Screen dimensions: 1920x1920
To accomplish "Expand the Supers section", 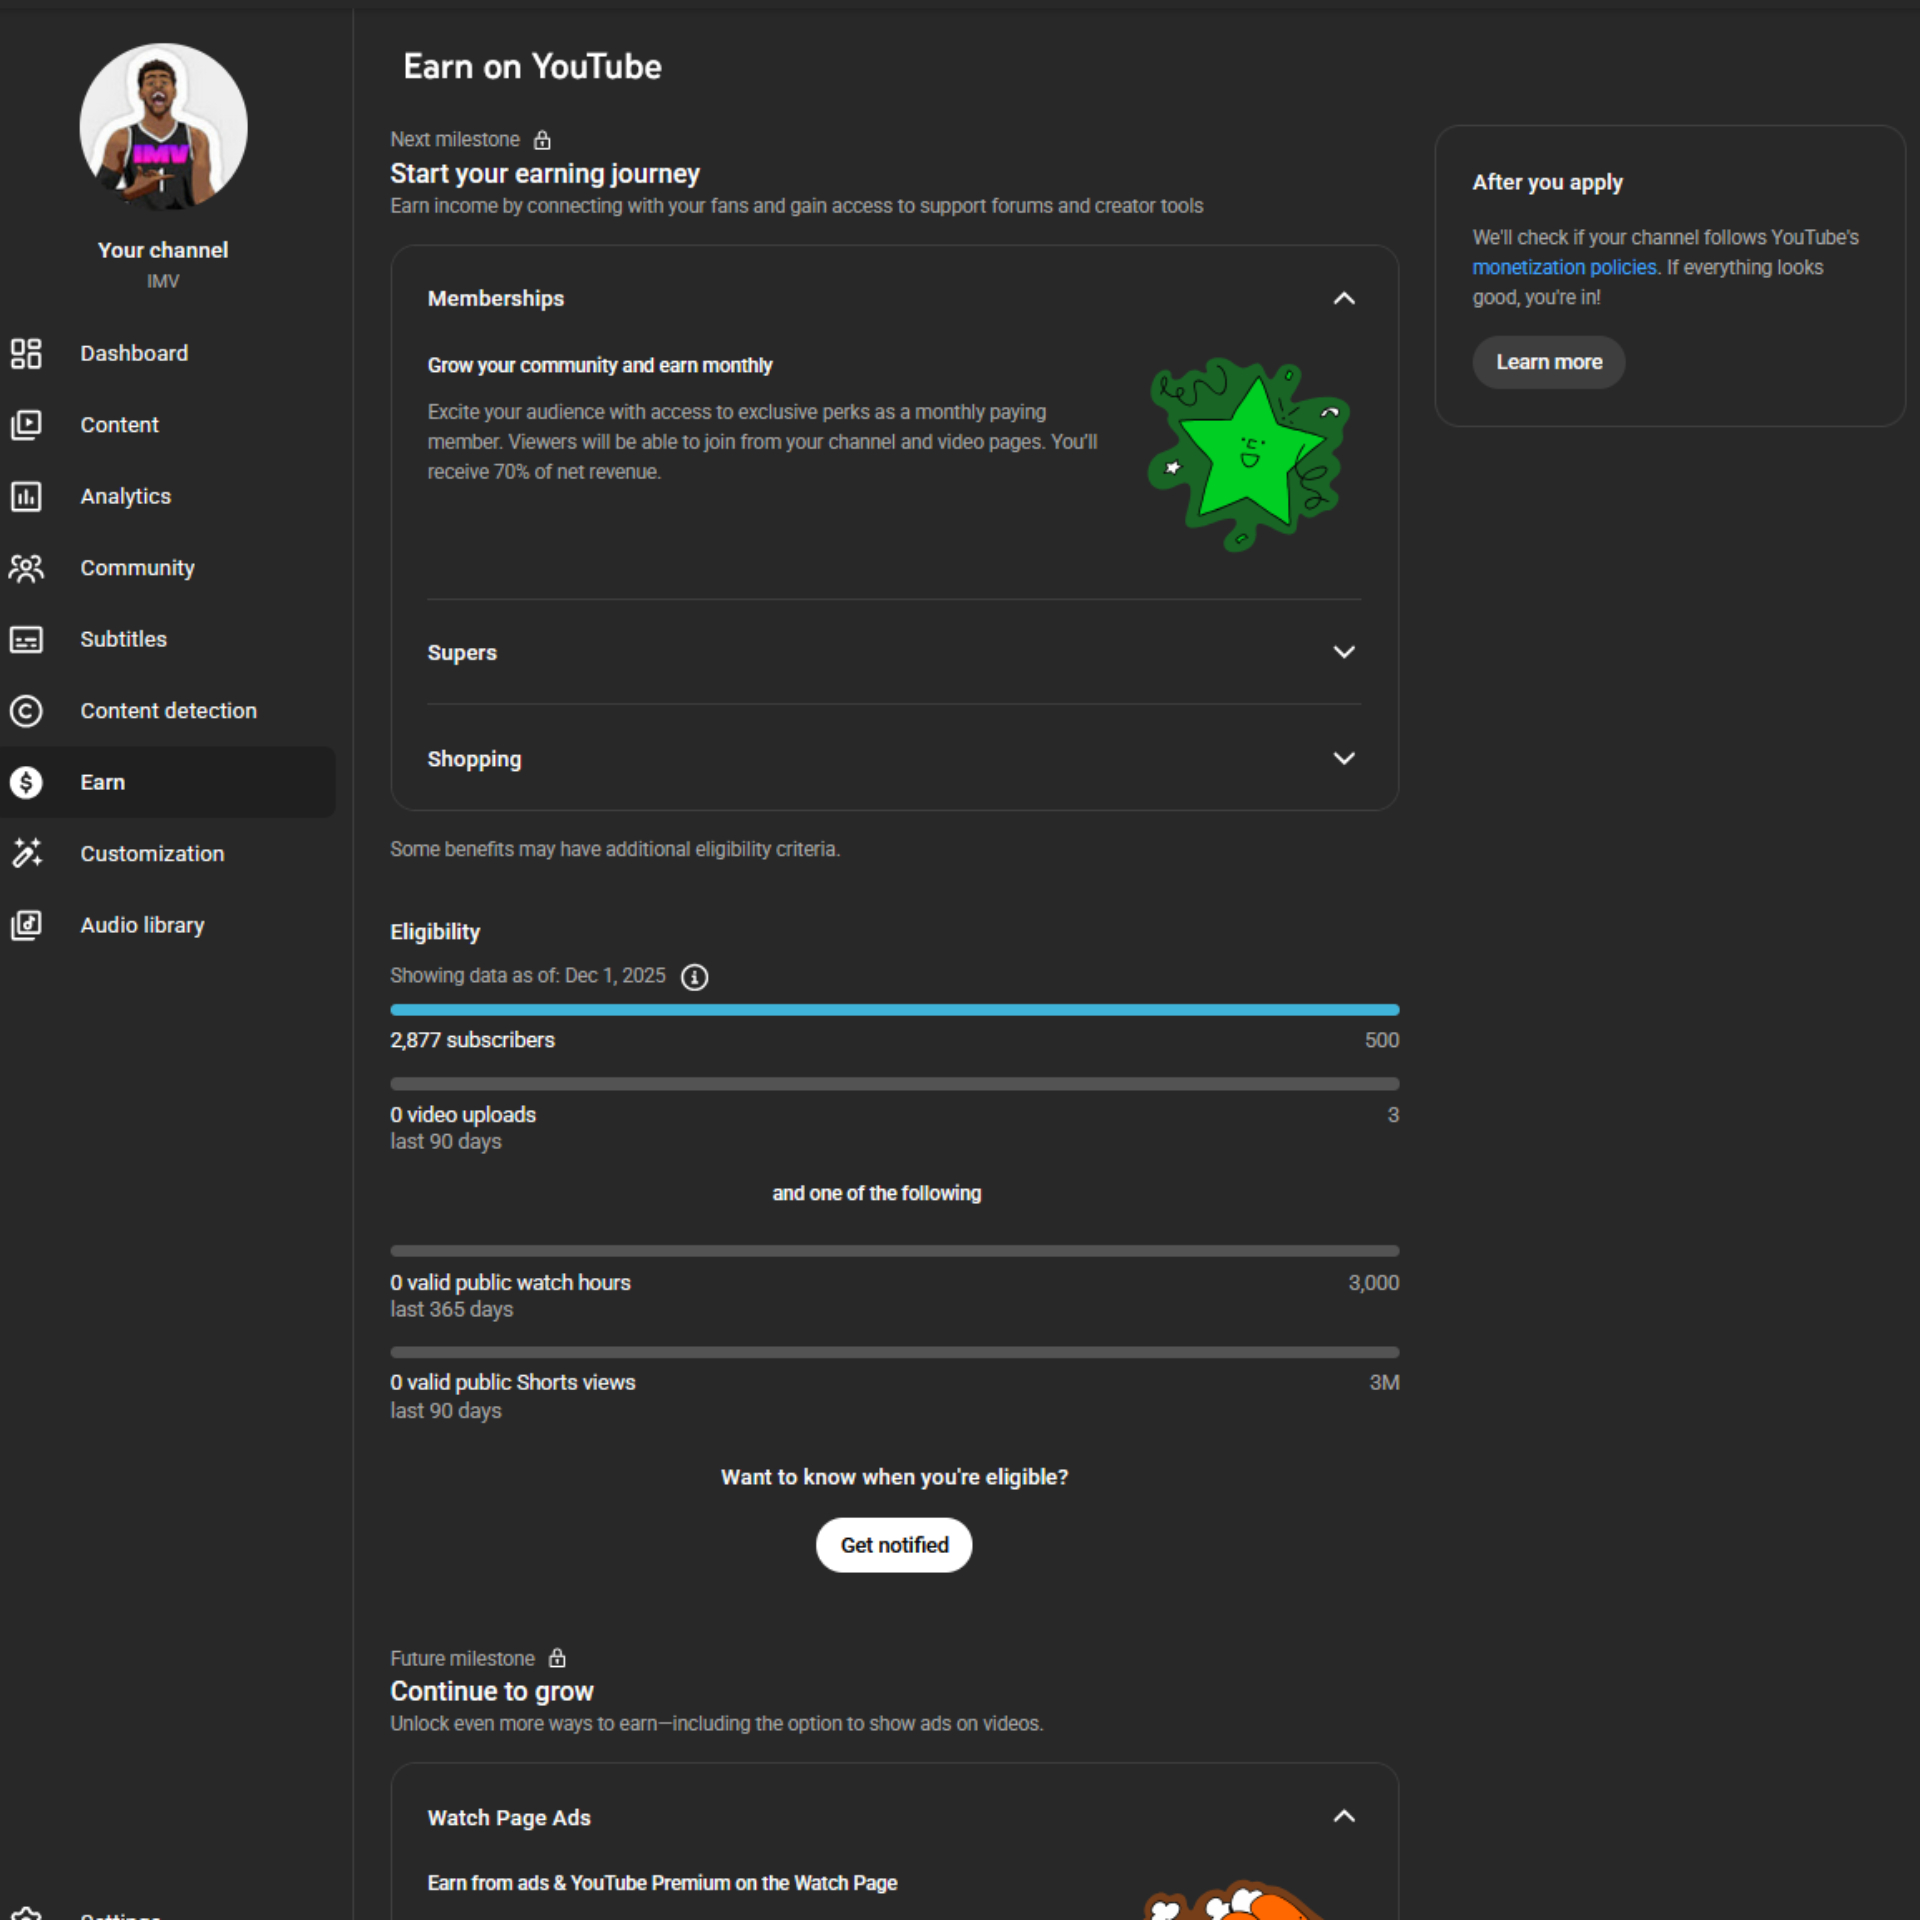I will click(1344, 652).
